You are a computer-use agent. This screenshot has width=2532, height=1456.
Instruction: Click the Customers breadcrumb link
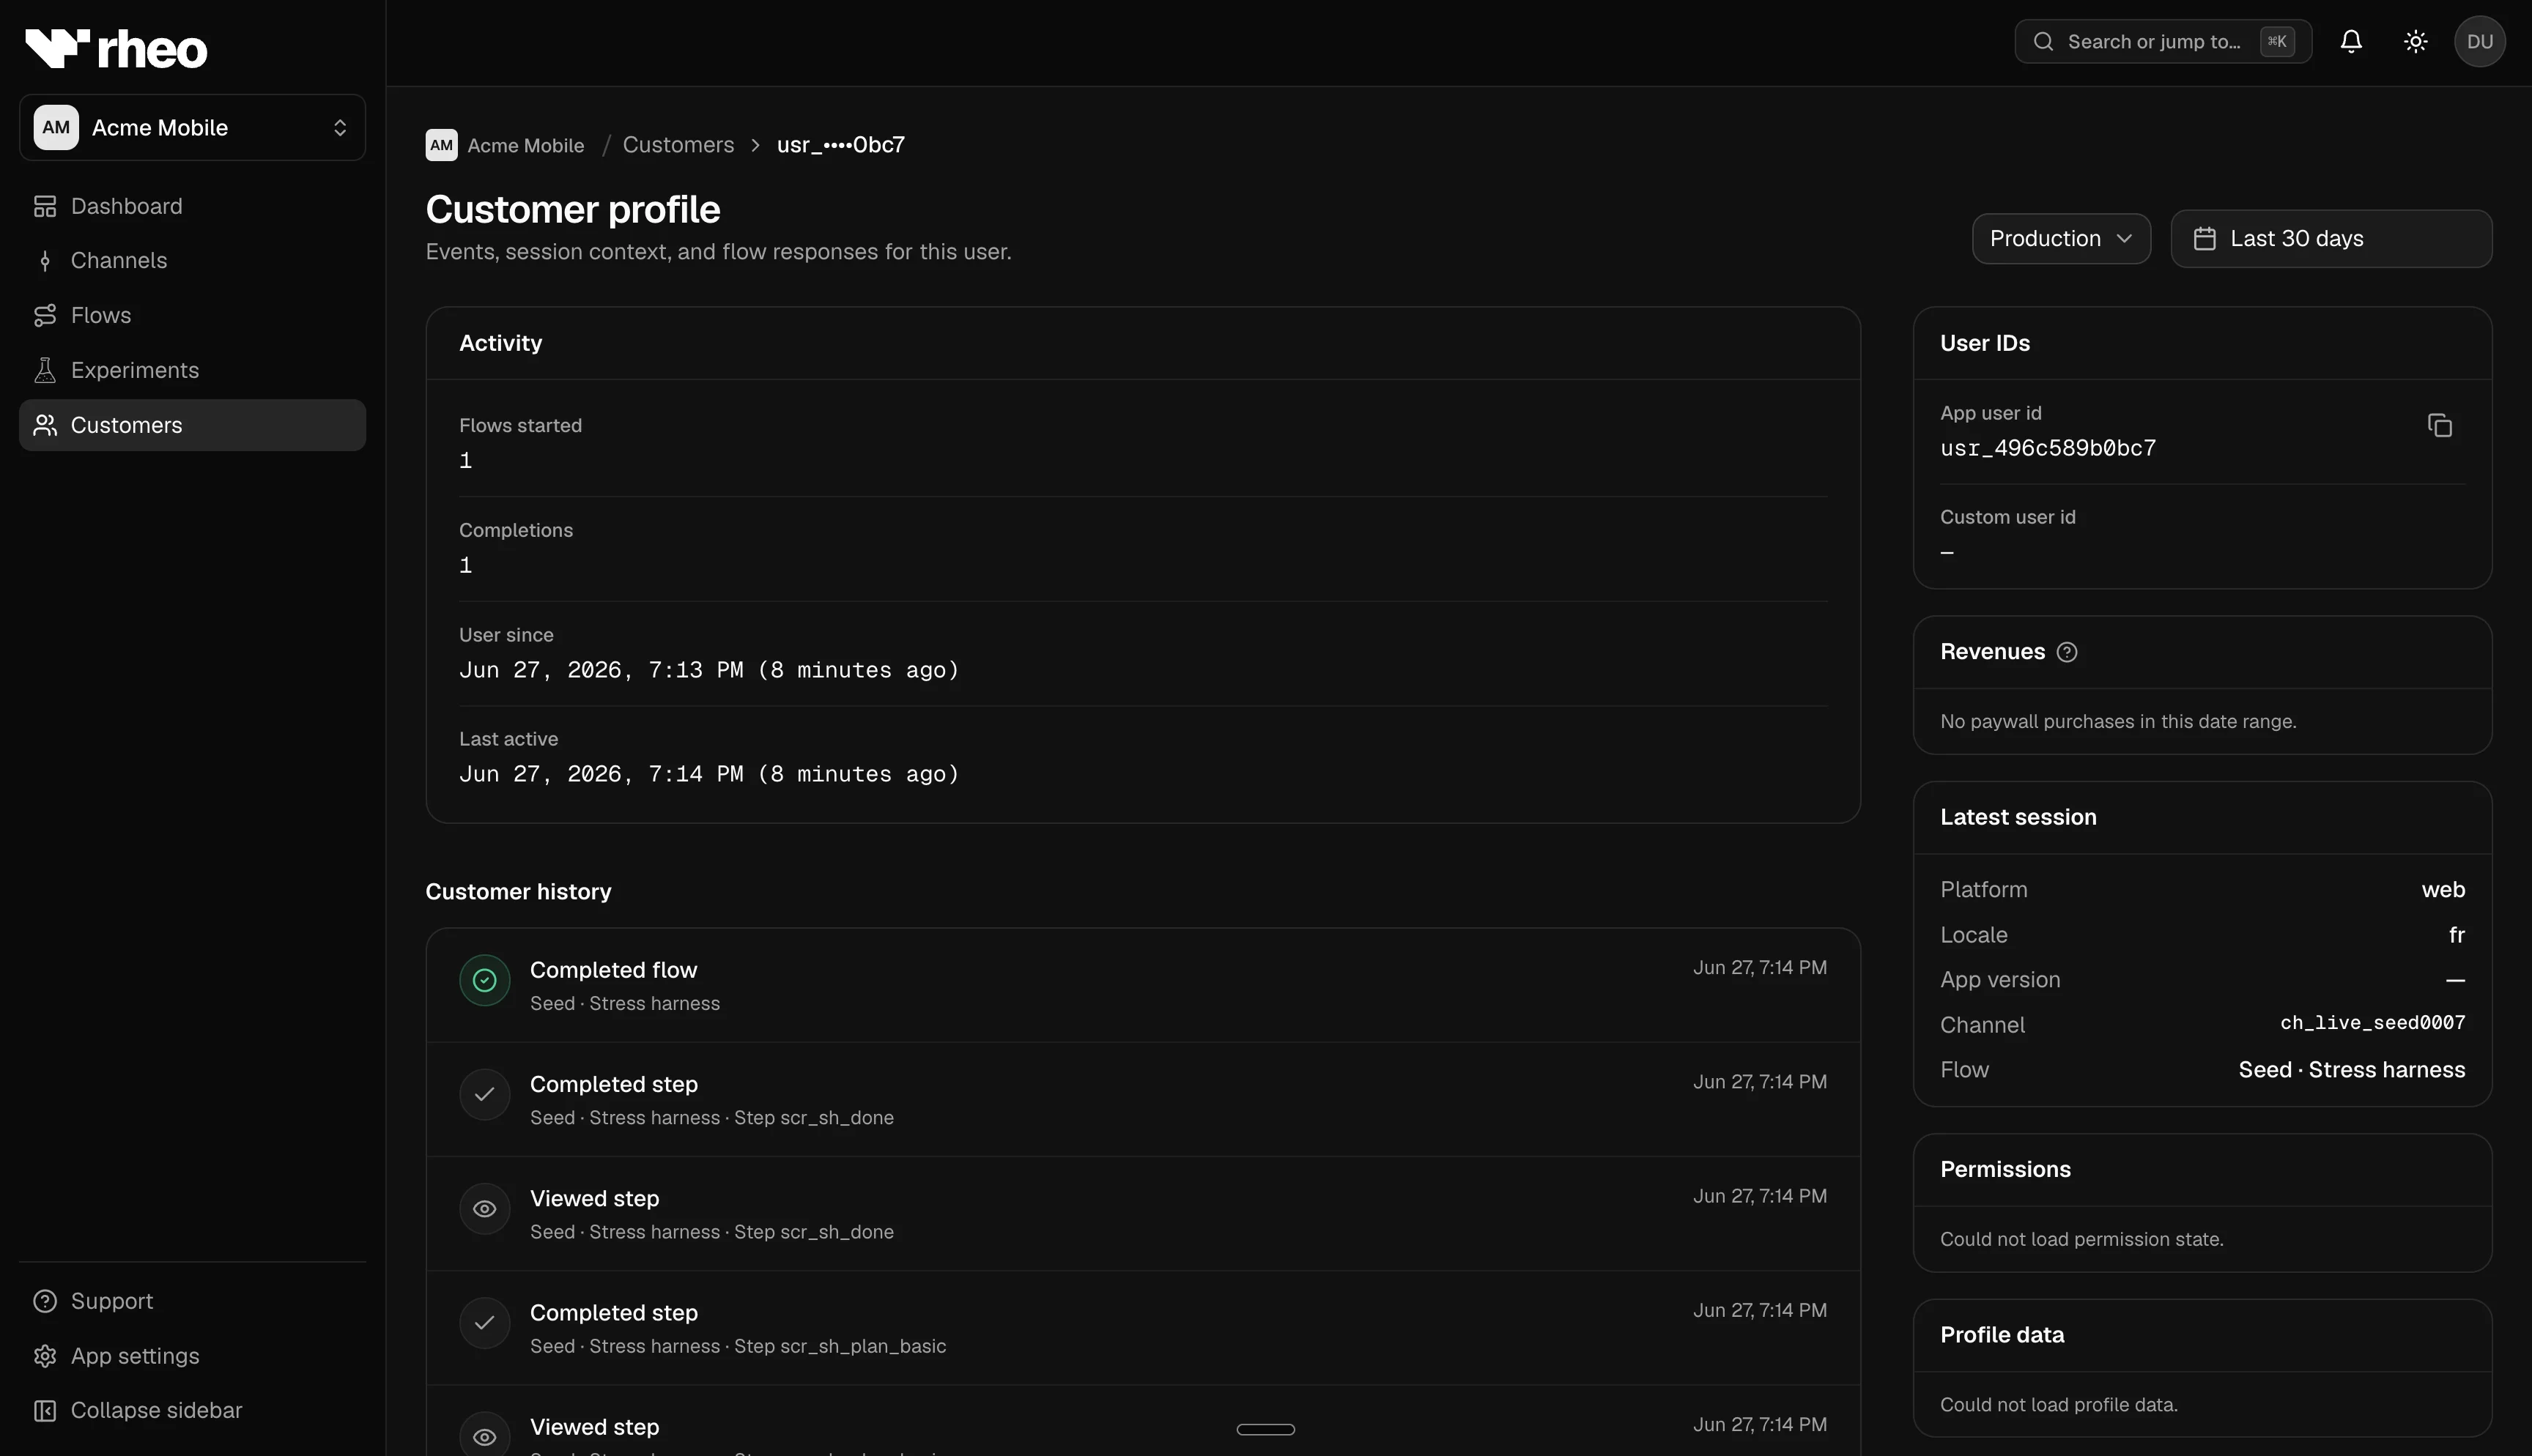678,145
